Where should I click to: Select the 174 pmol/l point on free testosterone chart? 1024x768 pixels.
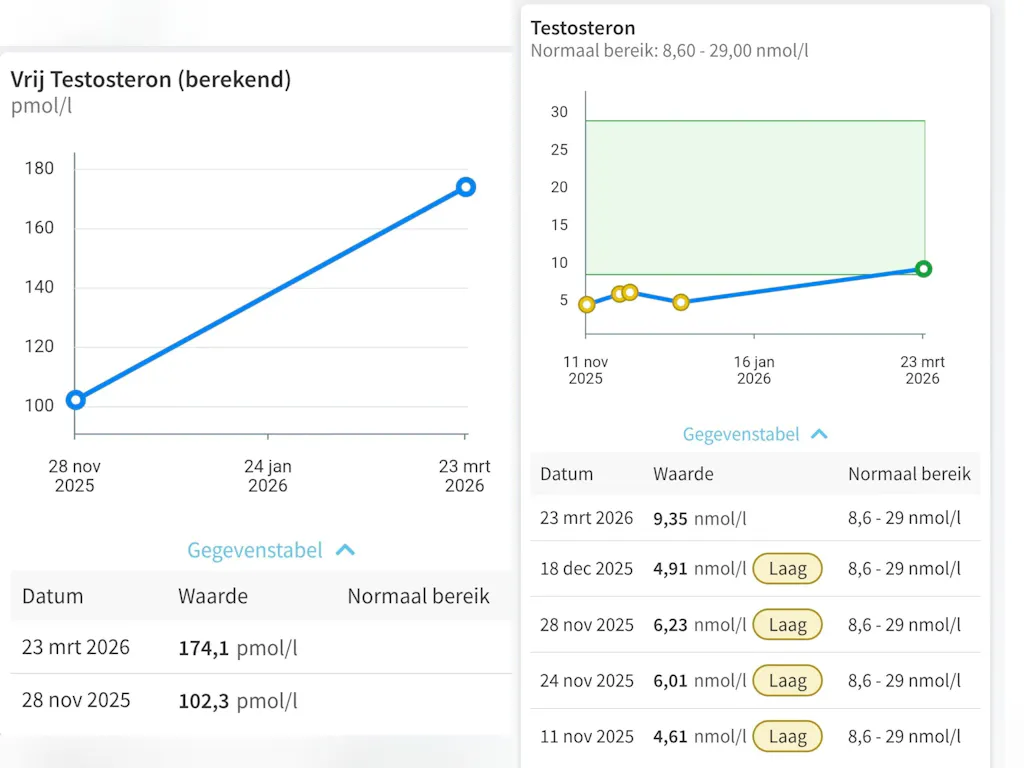tap(465, 187)
